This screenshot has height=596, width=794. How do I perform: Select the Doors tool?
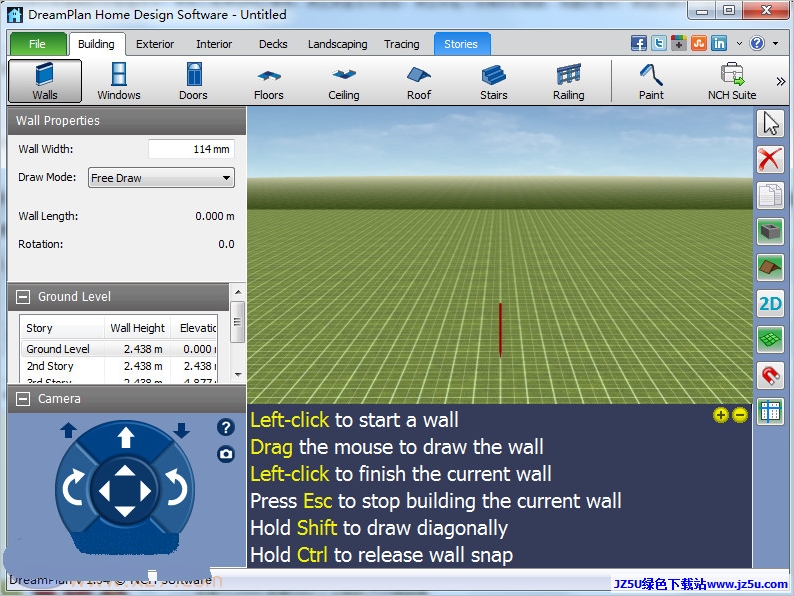[193, 81]
